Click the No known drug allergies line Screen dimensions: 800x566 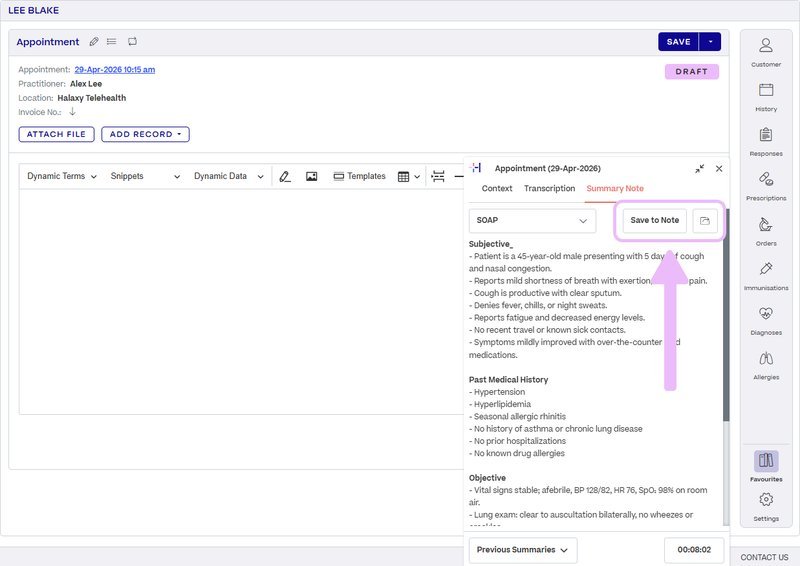click(x=517, y=453)
